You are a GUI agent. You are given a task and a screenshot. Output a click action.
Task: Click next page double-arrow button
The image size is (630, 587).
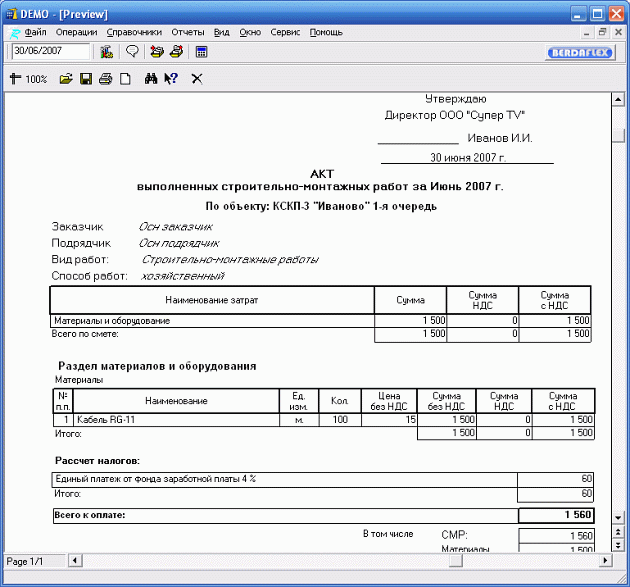(x=618, y=545)
